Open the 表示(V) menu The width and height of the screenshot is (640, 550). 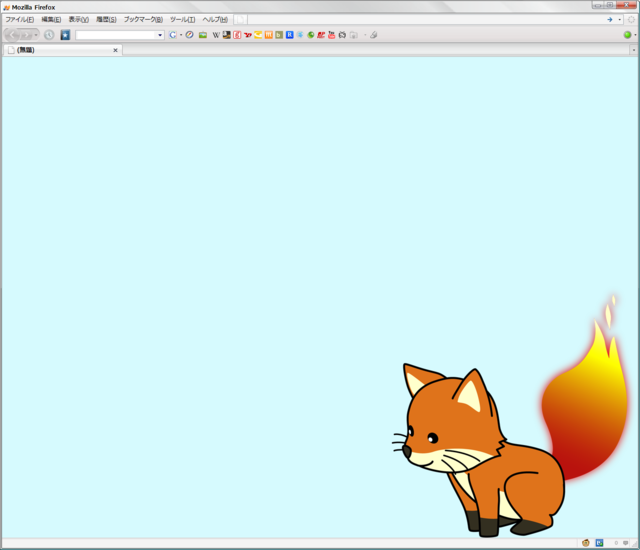78,20
